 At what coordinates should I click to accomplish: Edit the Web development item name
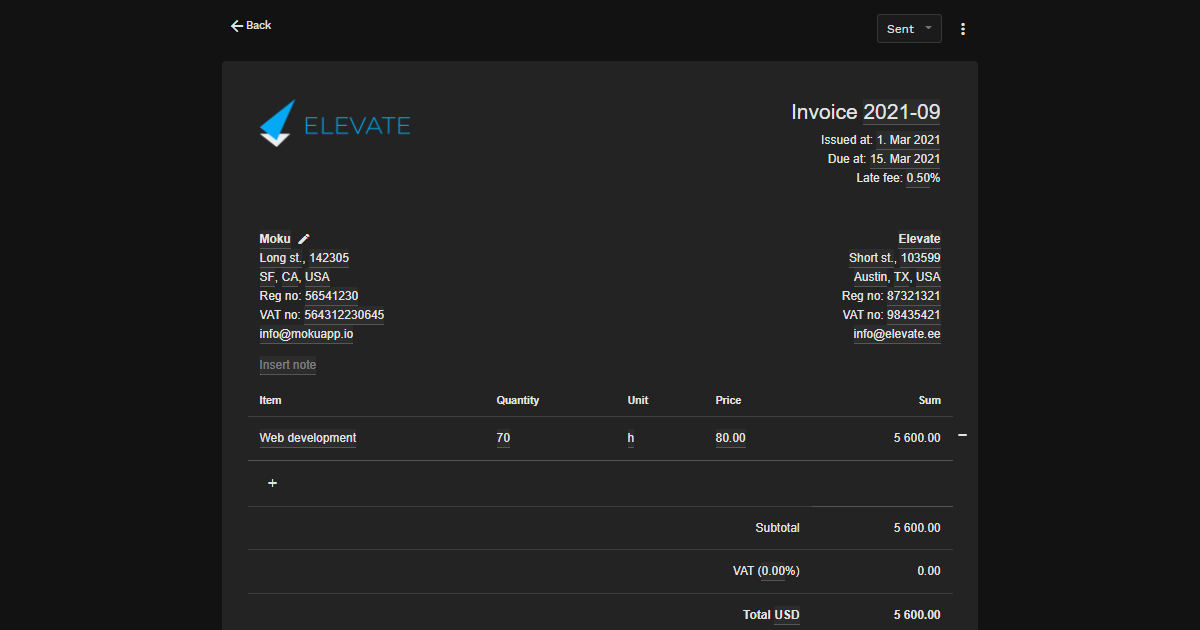tap(308, 438)
